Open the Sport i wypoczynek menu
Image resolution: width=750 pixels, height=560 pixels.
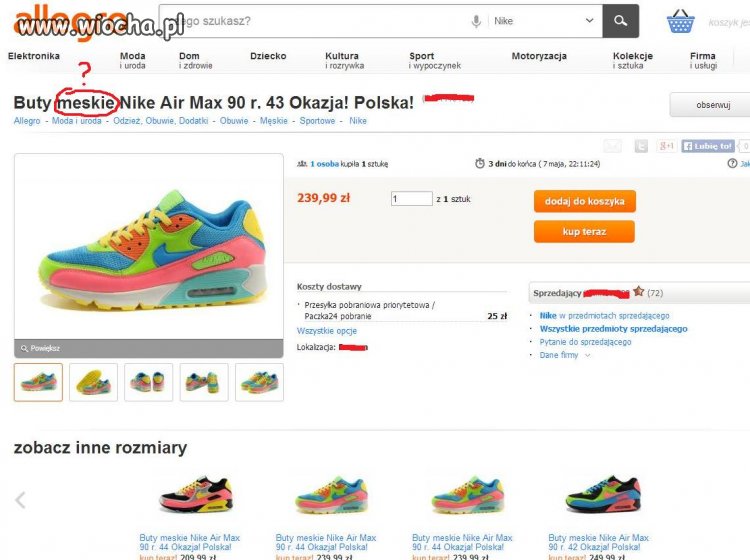434,60
